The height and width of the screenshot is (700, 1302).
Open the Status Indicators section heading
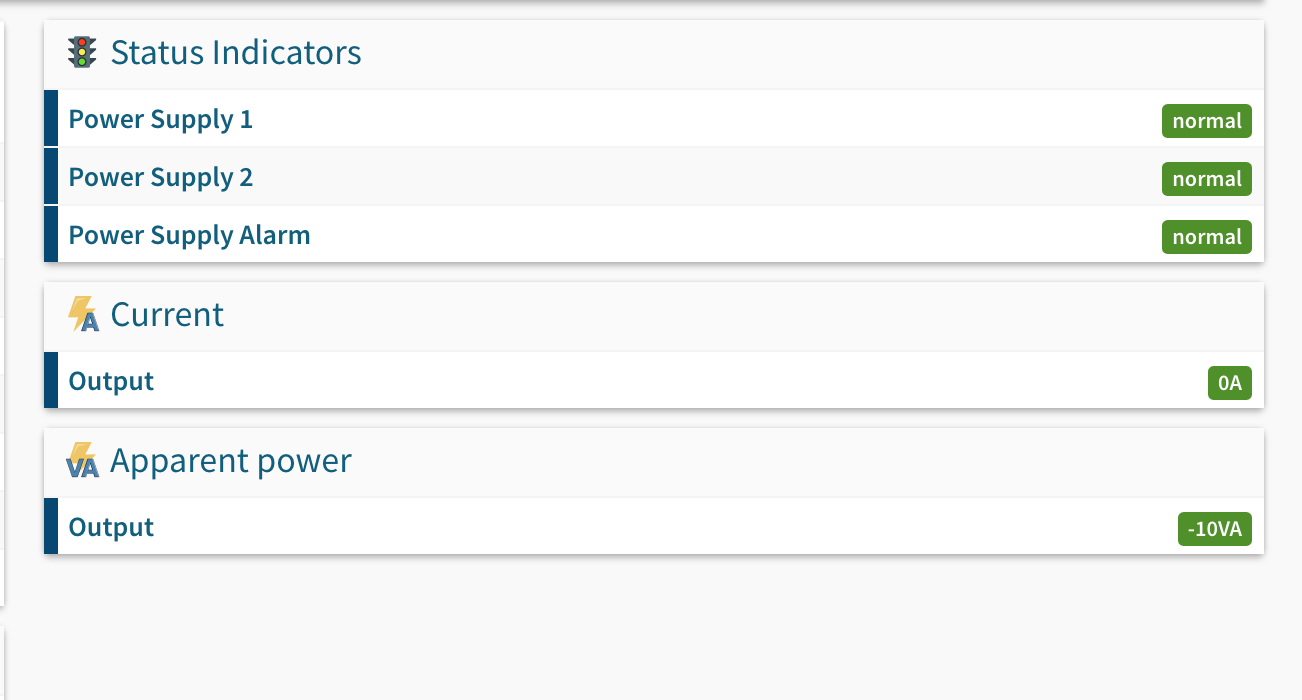pyautogui.click(x=236, y=52)
